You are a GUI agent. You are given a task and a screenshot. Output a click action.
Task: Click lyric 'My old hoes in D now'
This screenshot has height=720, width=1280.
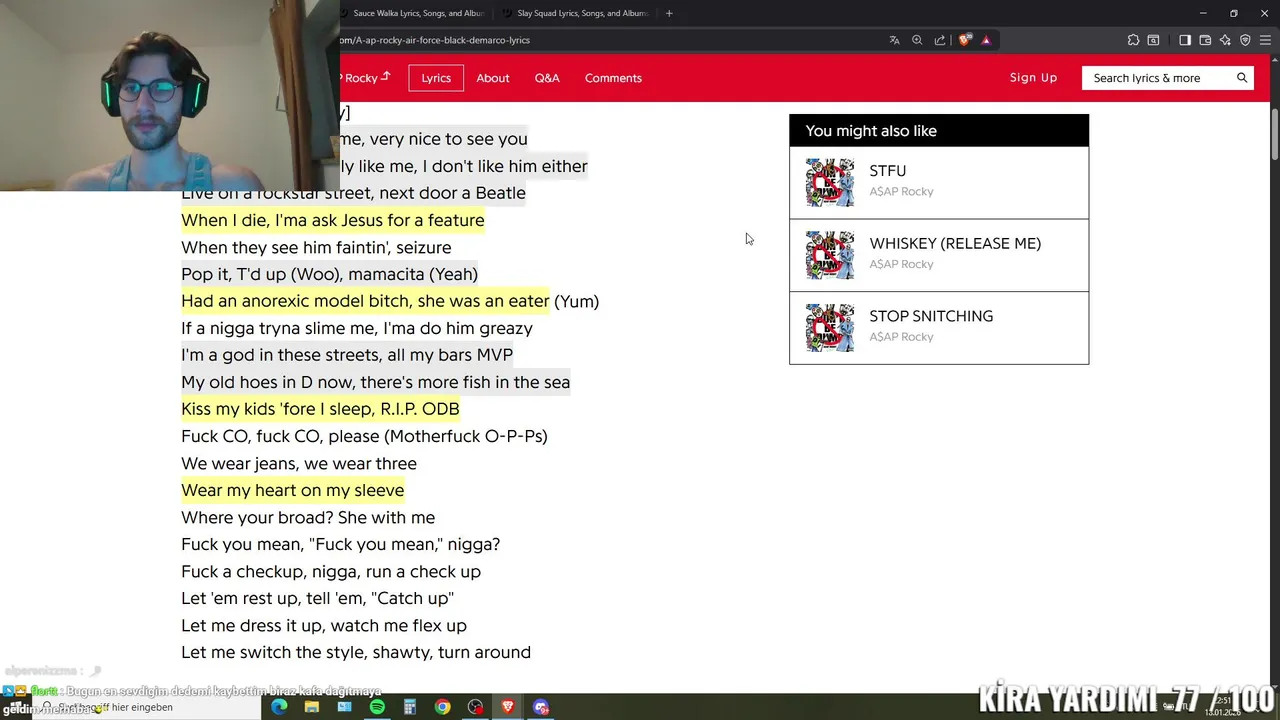click(x=376, y=382)
